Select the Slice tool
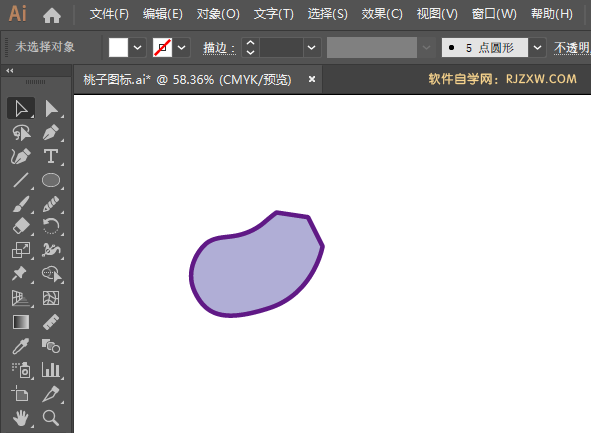591x433 pixels. point(51,394)
